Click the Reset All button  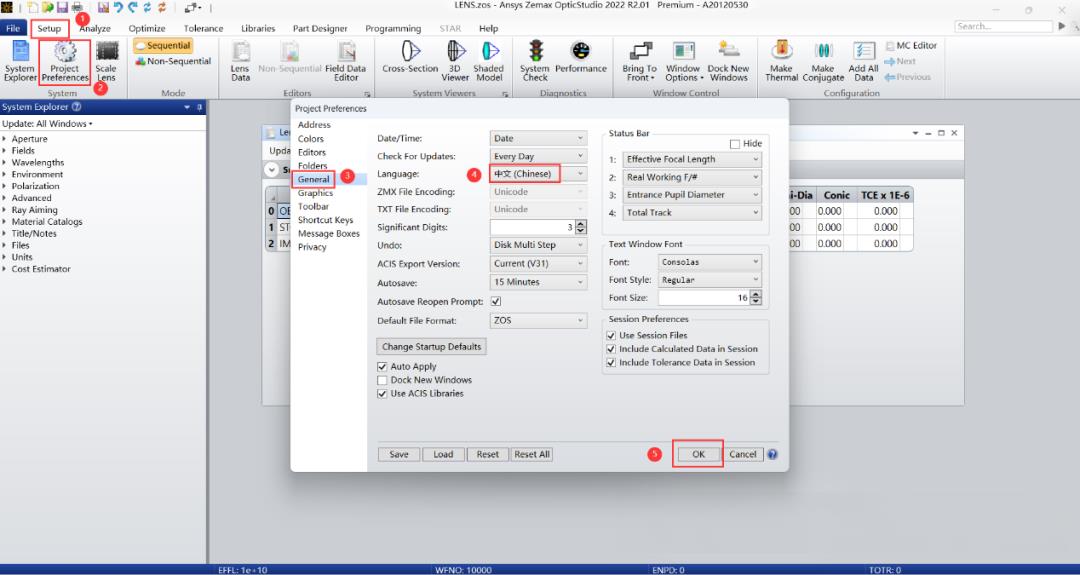pyautogui.click(x=532, y=454)
